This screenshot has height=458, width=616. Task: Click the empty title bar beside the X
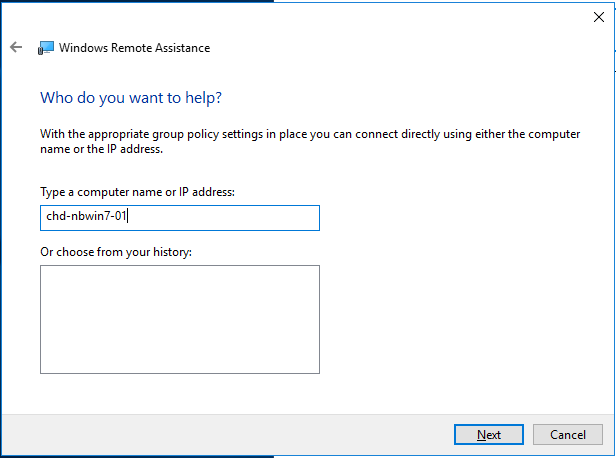click(x=432, y=17)
